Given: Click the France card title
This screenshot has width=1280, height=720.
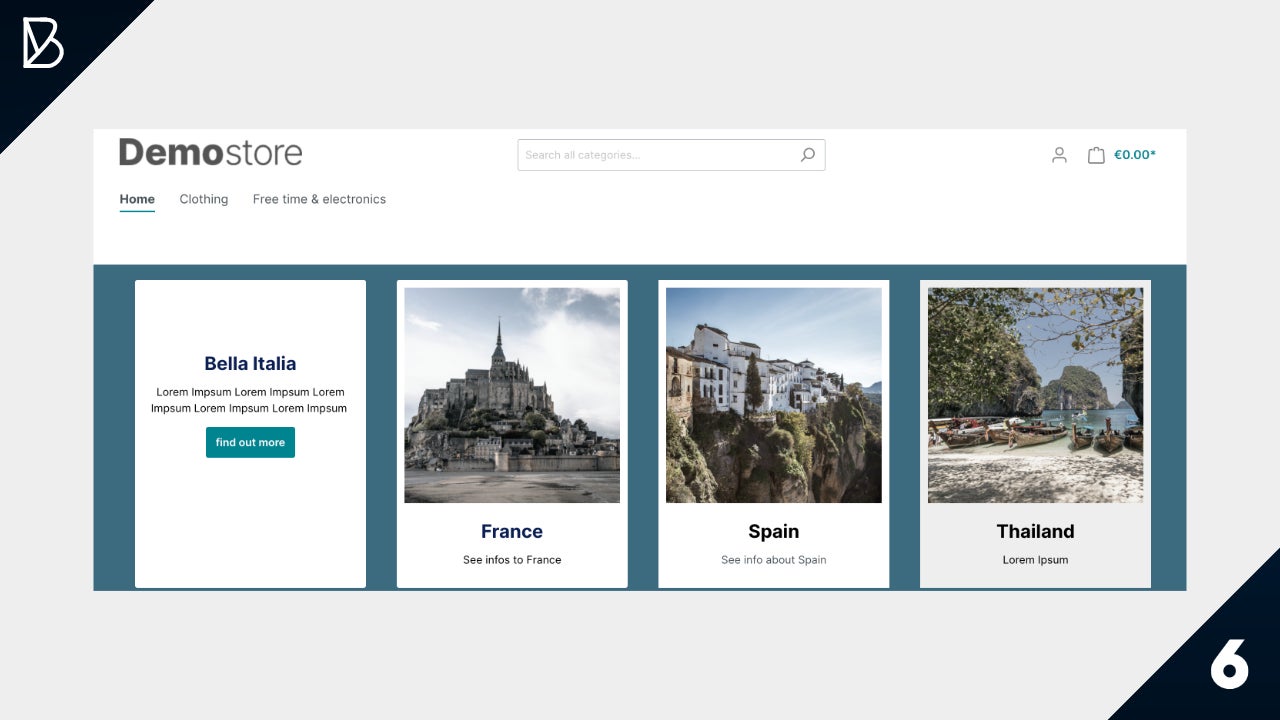Looking at the screenshot, I should (x=512, y=531).
